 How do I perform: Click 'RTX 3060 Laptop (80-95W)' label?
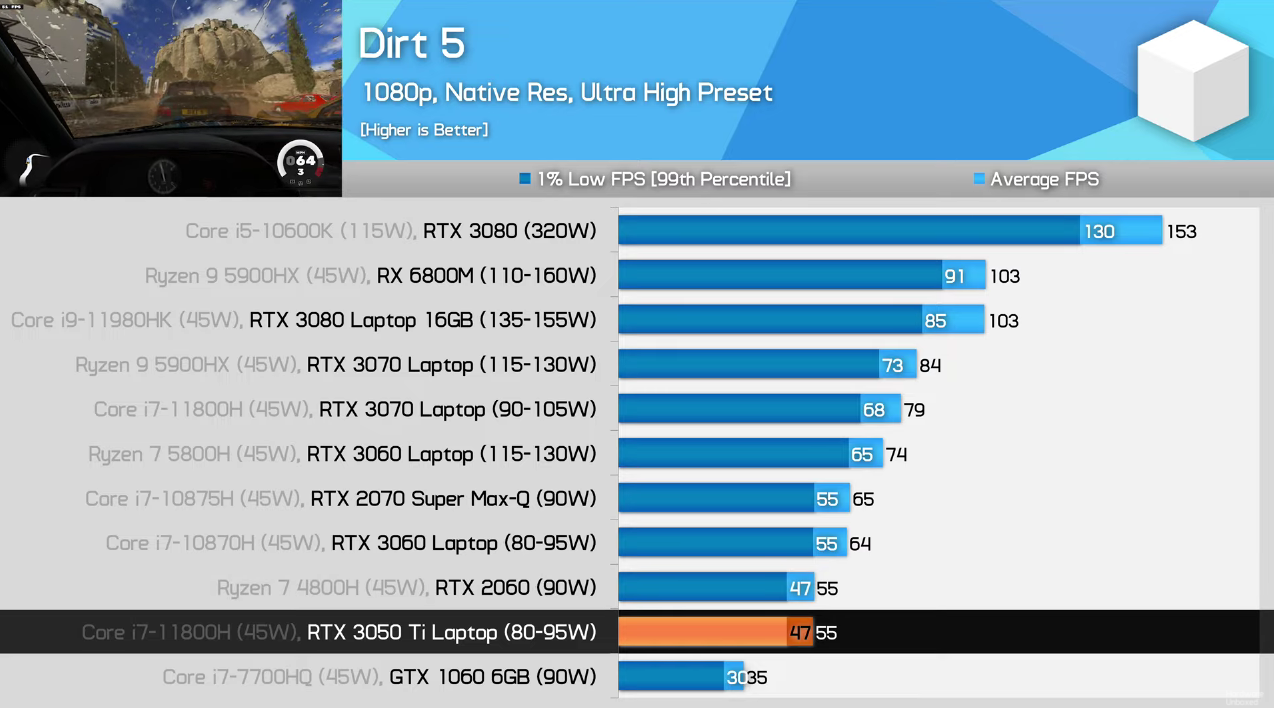pos(464,543)
